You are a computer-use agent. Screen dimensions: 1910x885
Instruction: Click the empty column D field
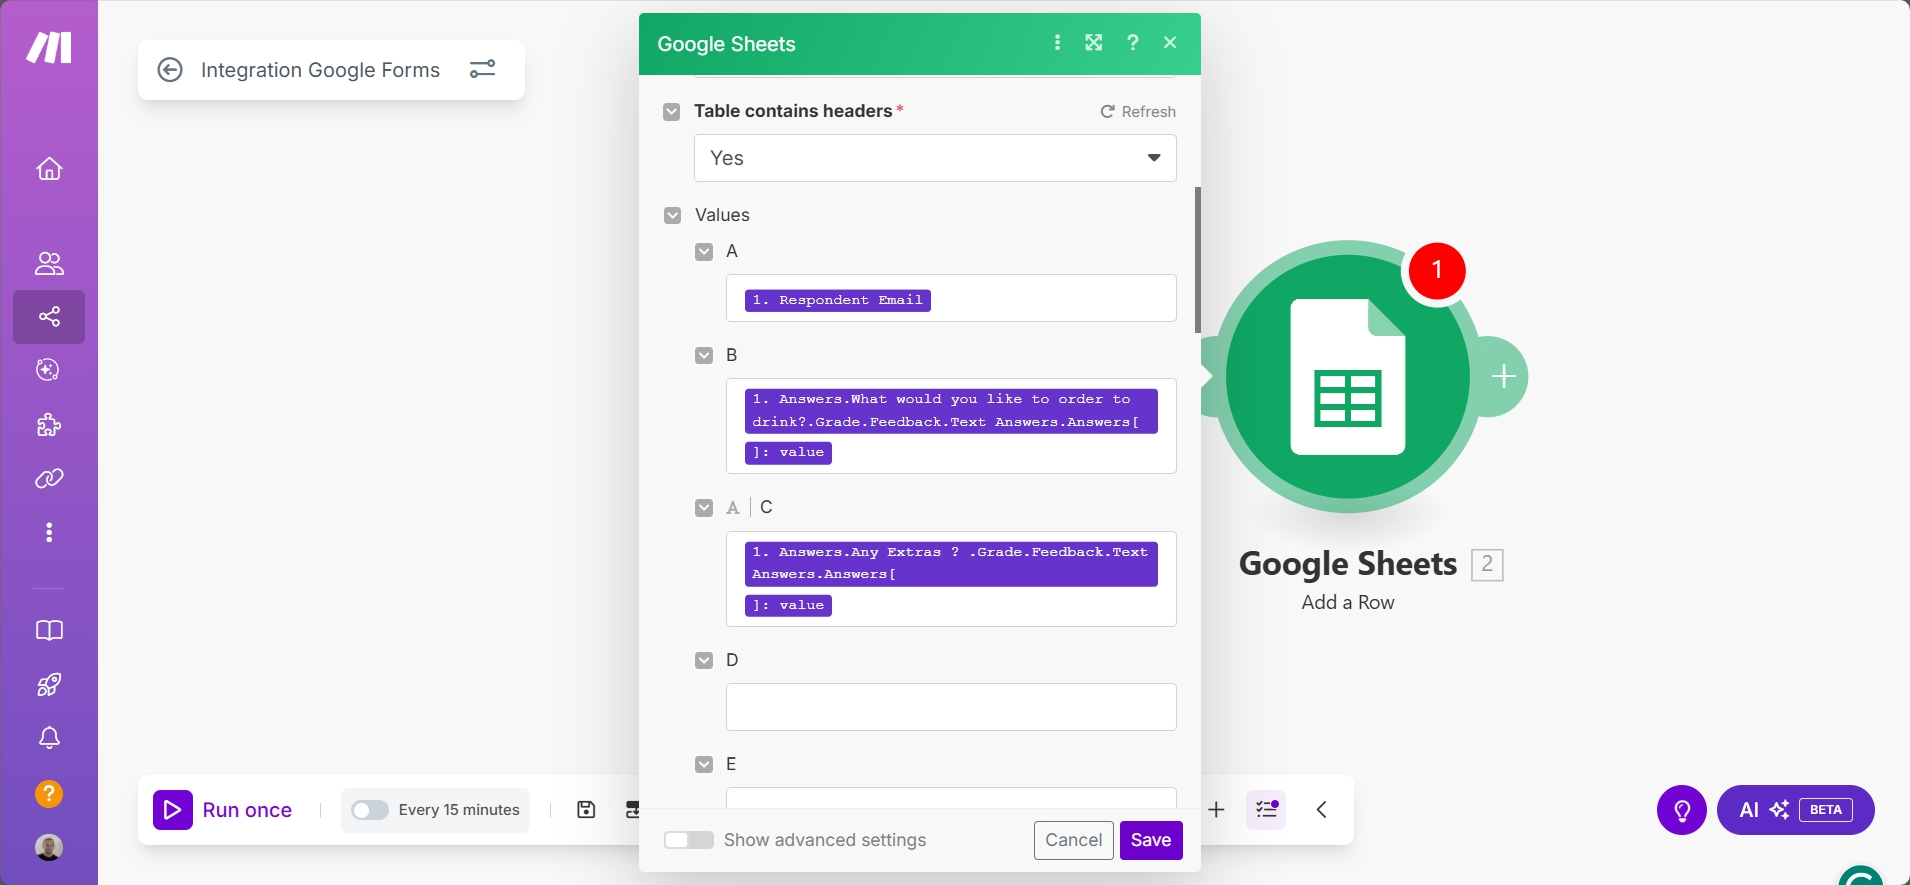pyautogui.click(x=951, y=707)
